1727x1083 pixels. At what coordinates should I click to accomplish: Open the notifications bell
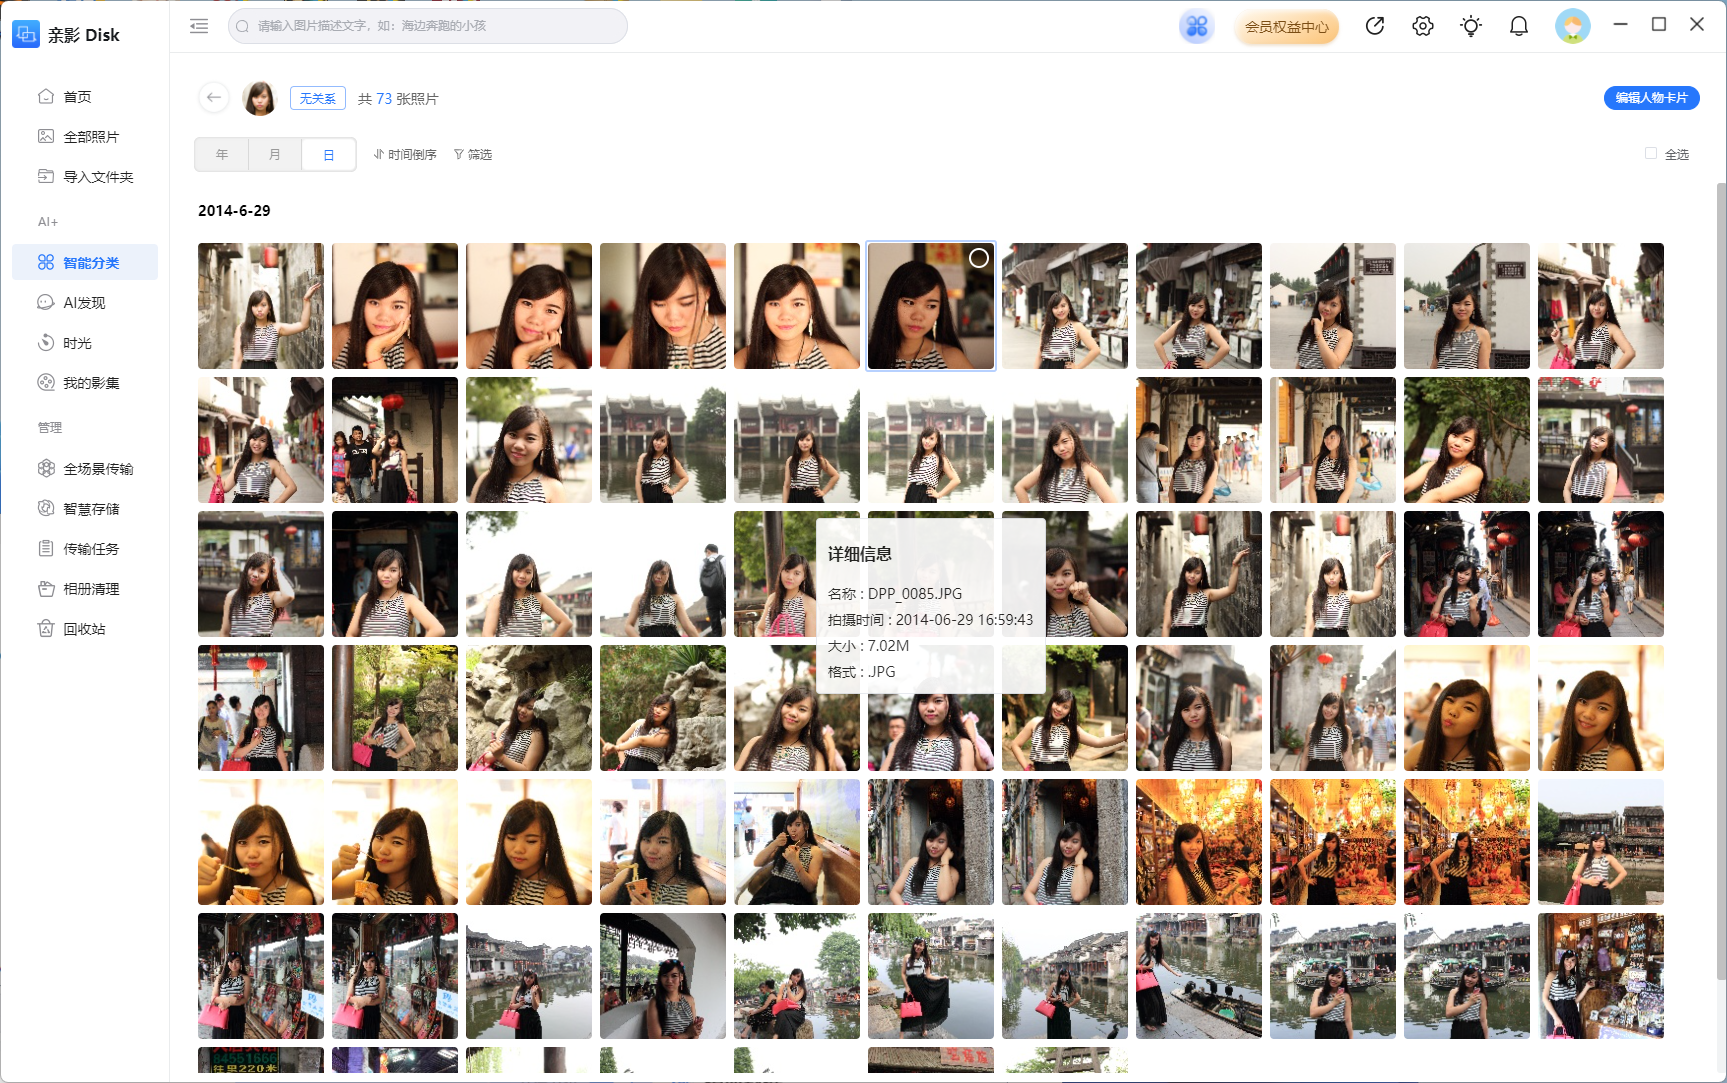[1518, 26]
